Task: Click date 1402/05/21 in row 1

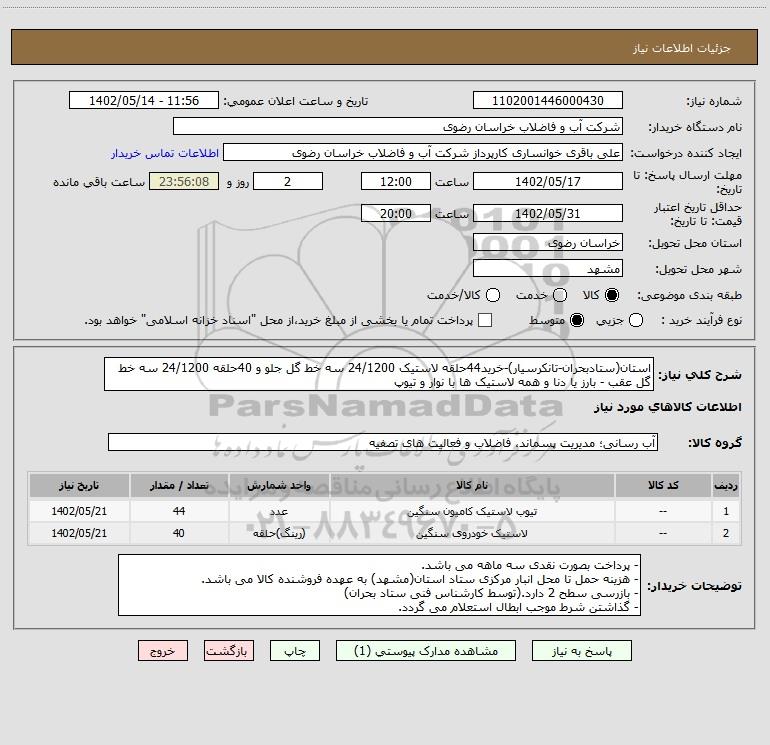Action: click(79, 511)
